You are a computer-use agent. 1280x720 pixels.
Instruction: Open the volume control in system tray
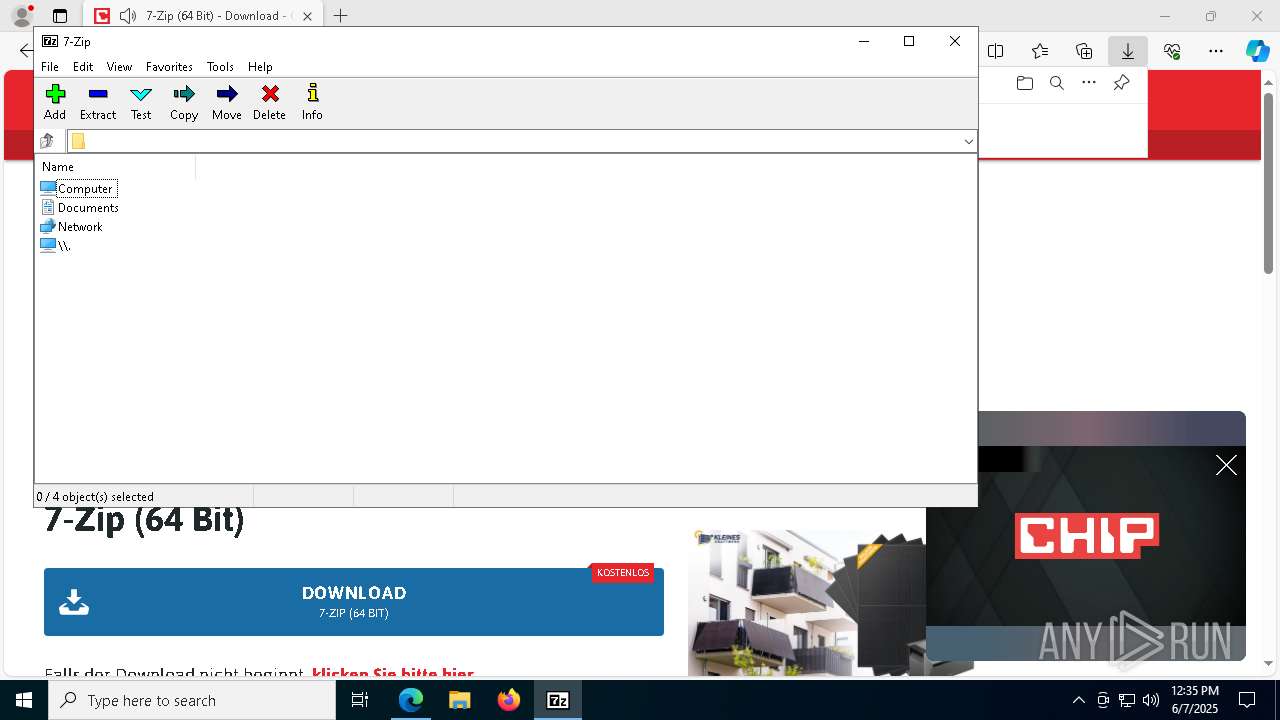(x=1151, y=700)
